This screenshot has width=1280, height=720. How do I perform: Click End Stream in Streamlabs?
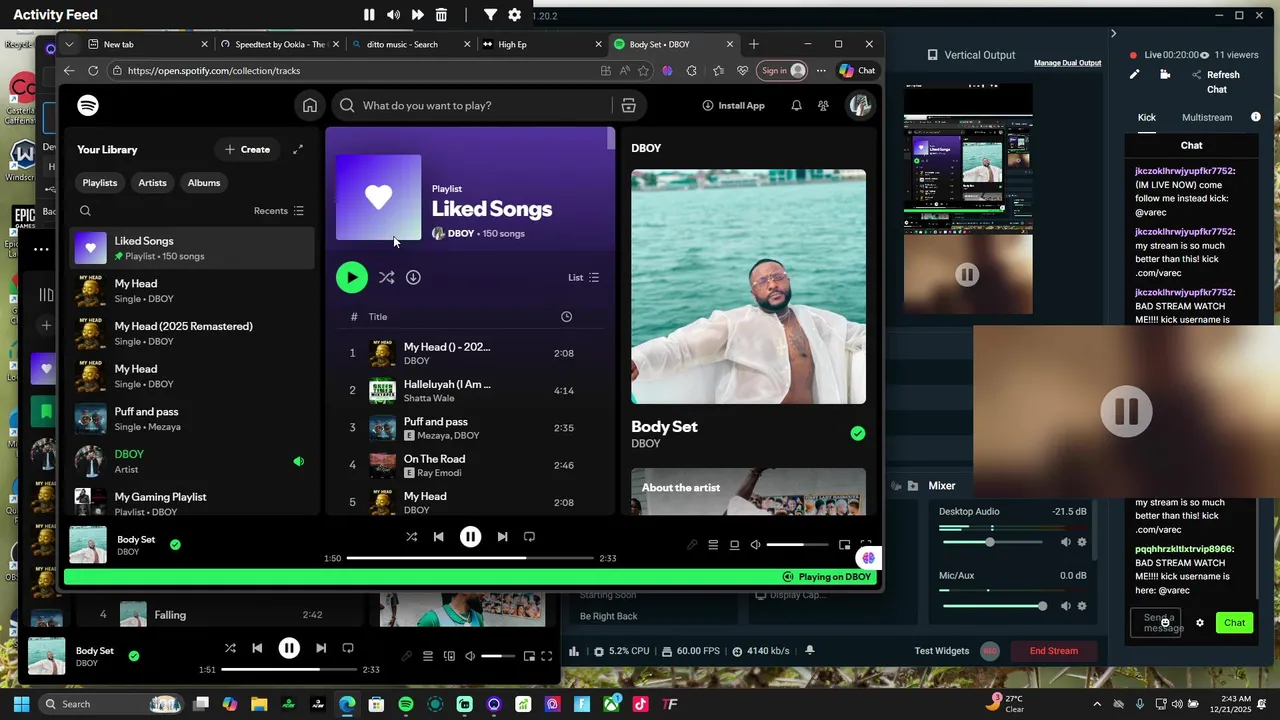(1054, 651)
